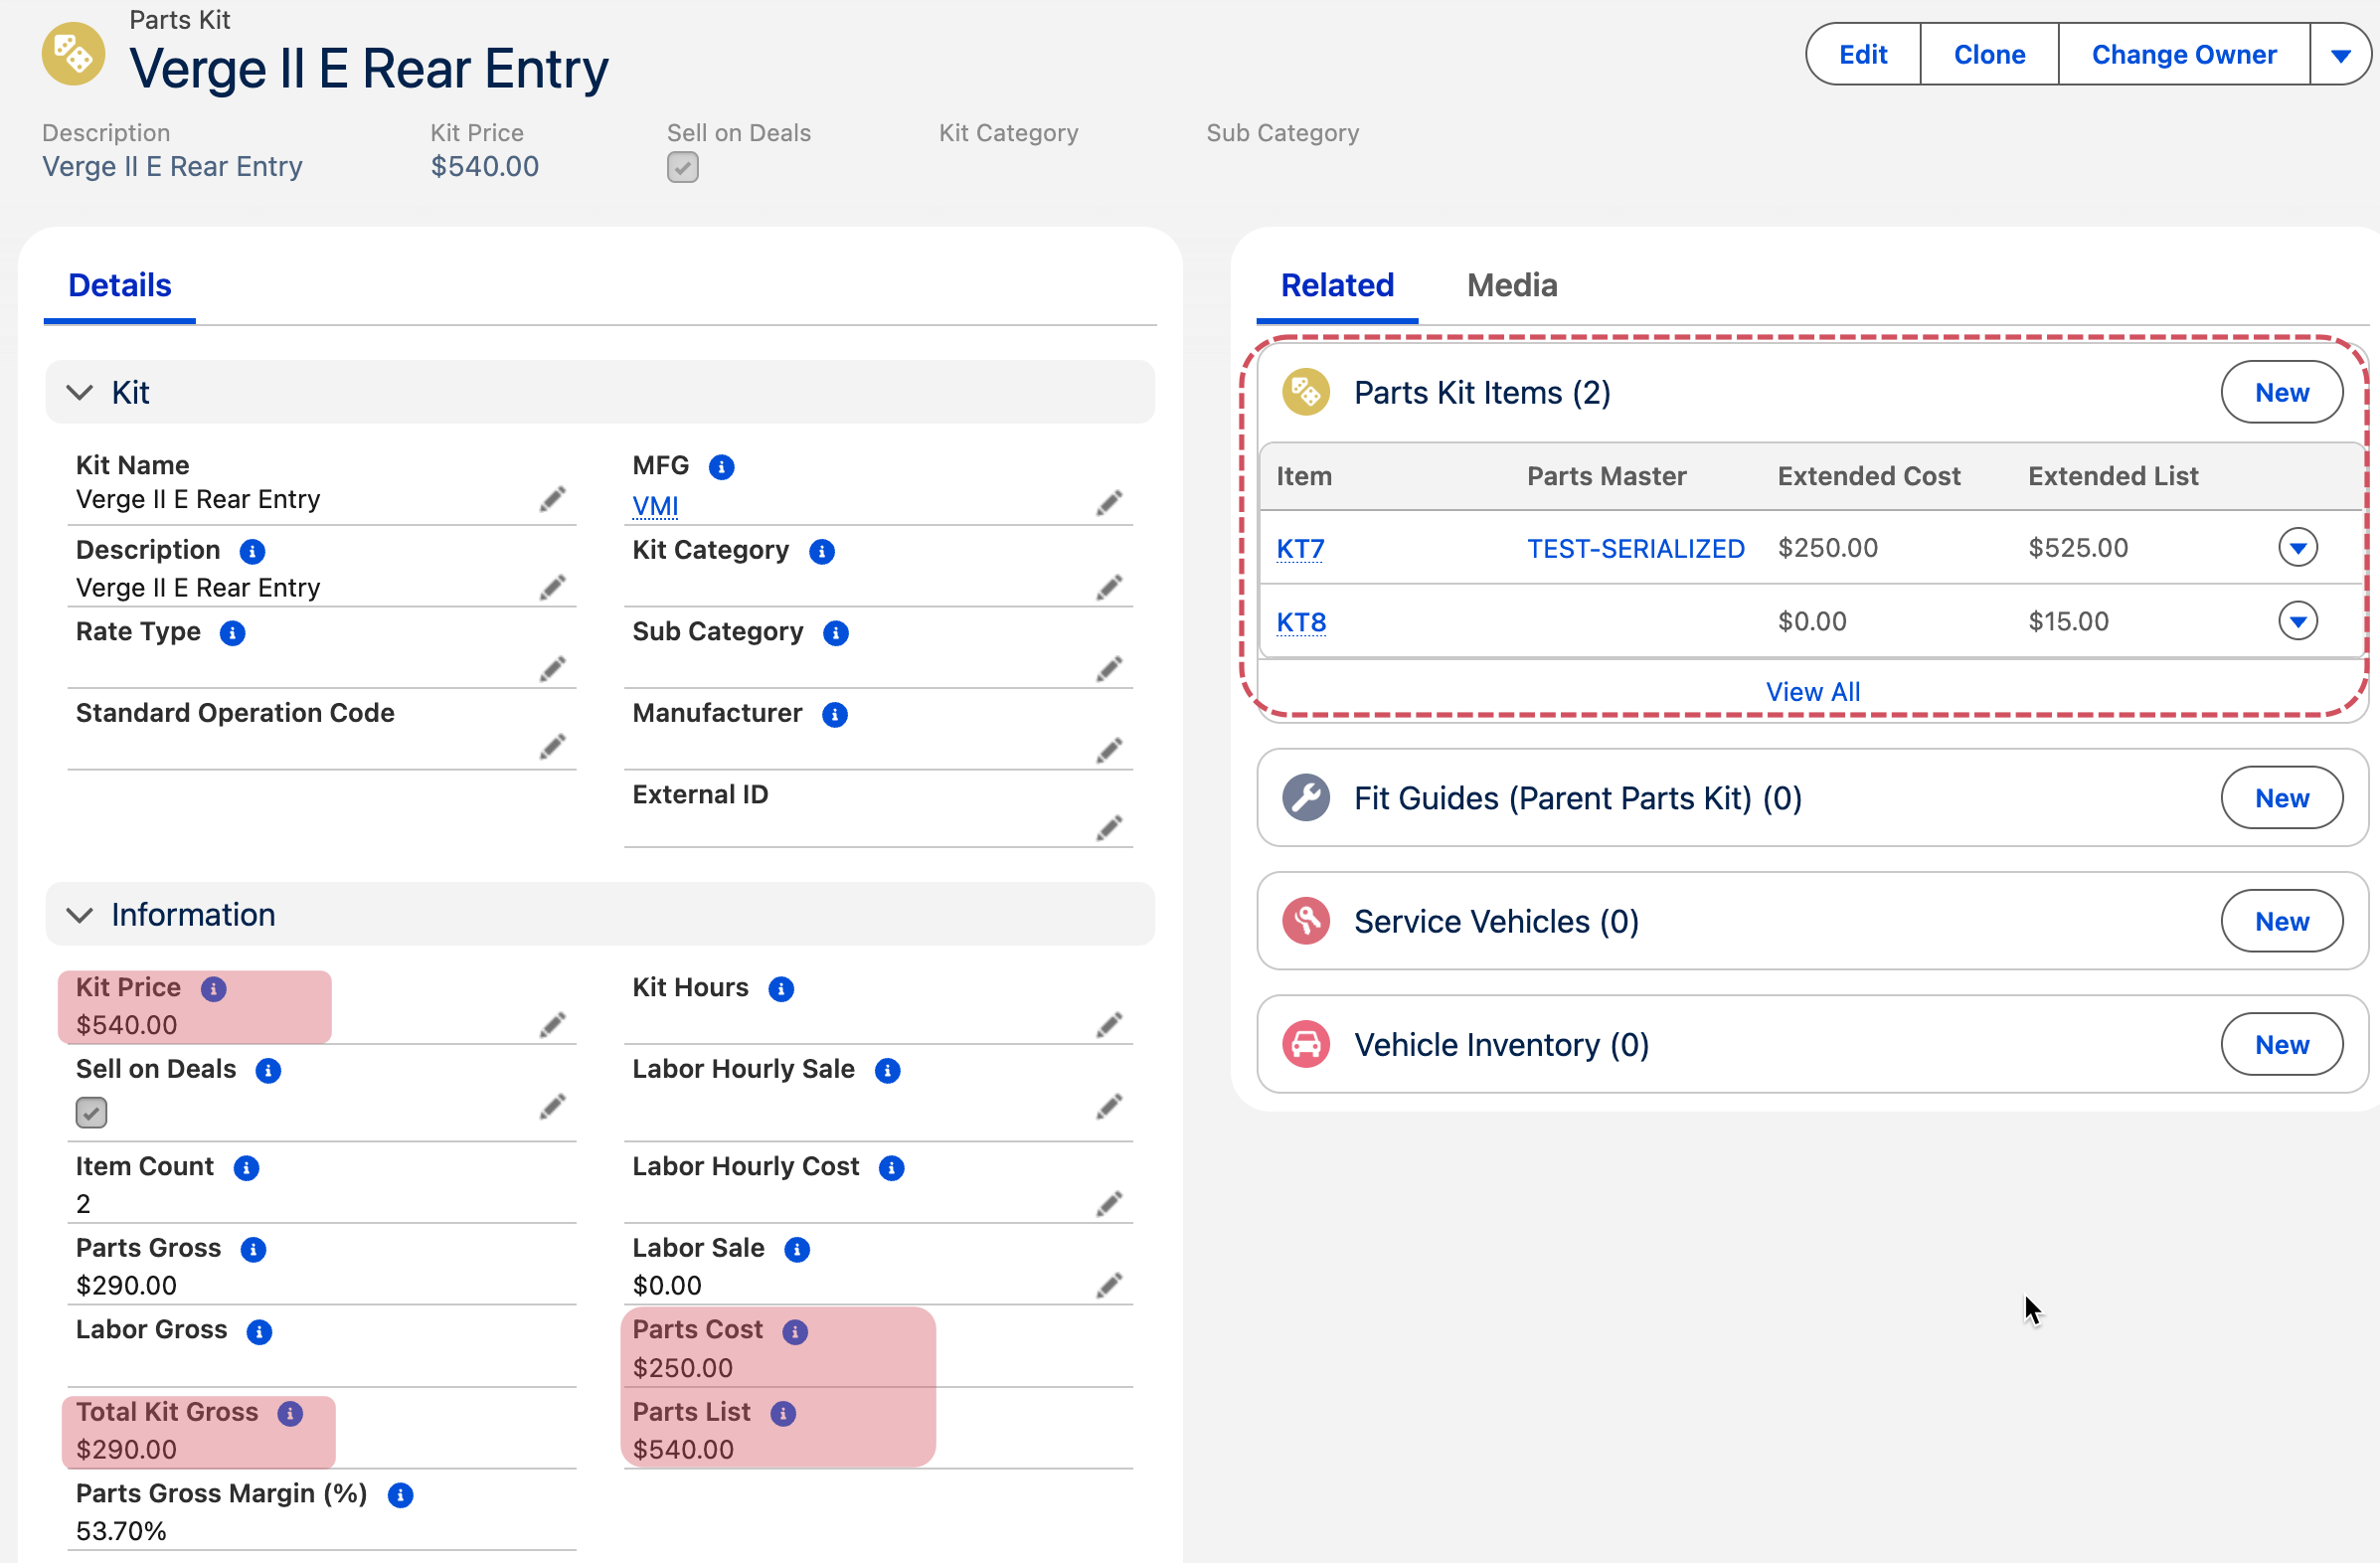Click the Parts Kit record icon in header
This screenshot has height=1563, width=2380.
click(73, 55)
